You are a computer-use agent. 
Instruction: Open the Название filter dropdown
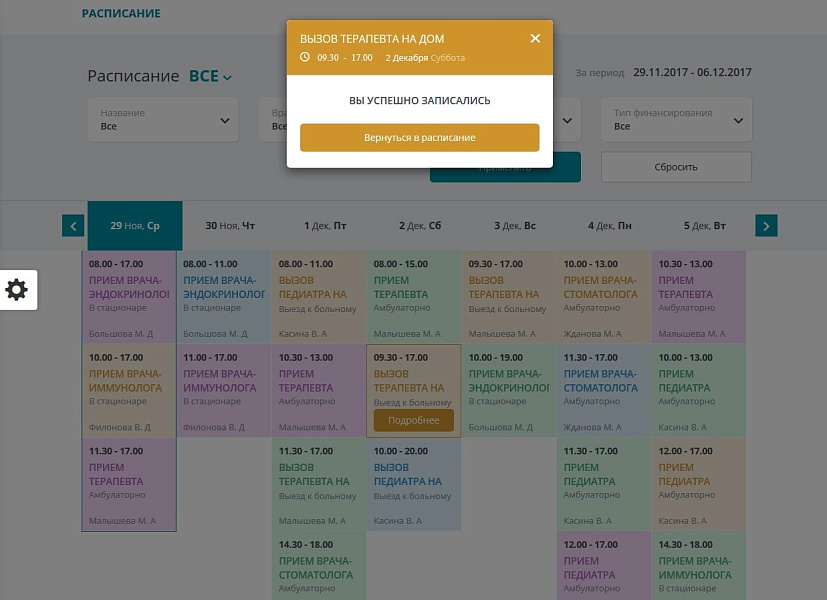click(x=163, y=120)
